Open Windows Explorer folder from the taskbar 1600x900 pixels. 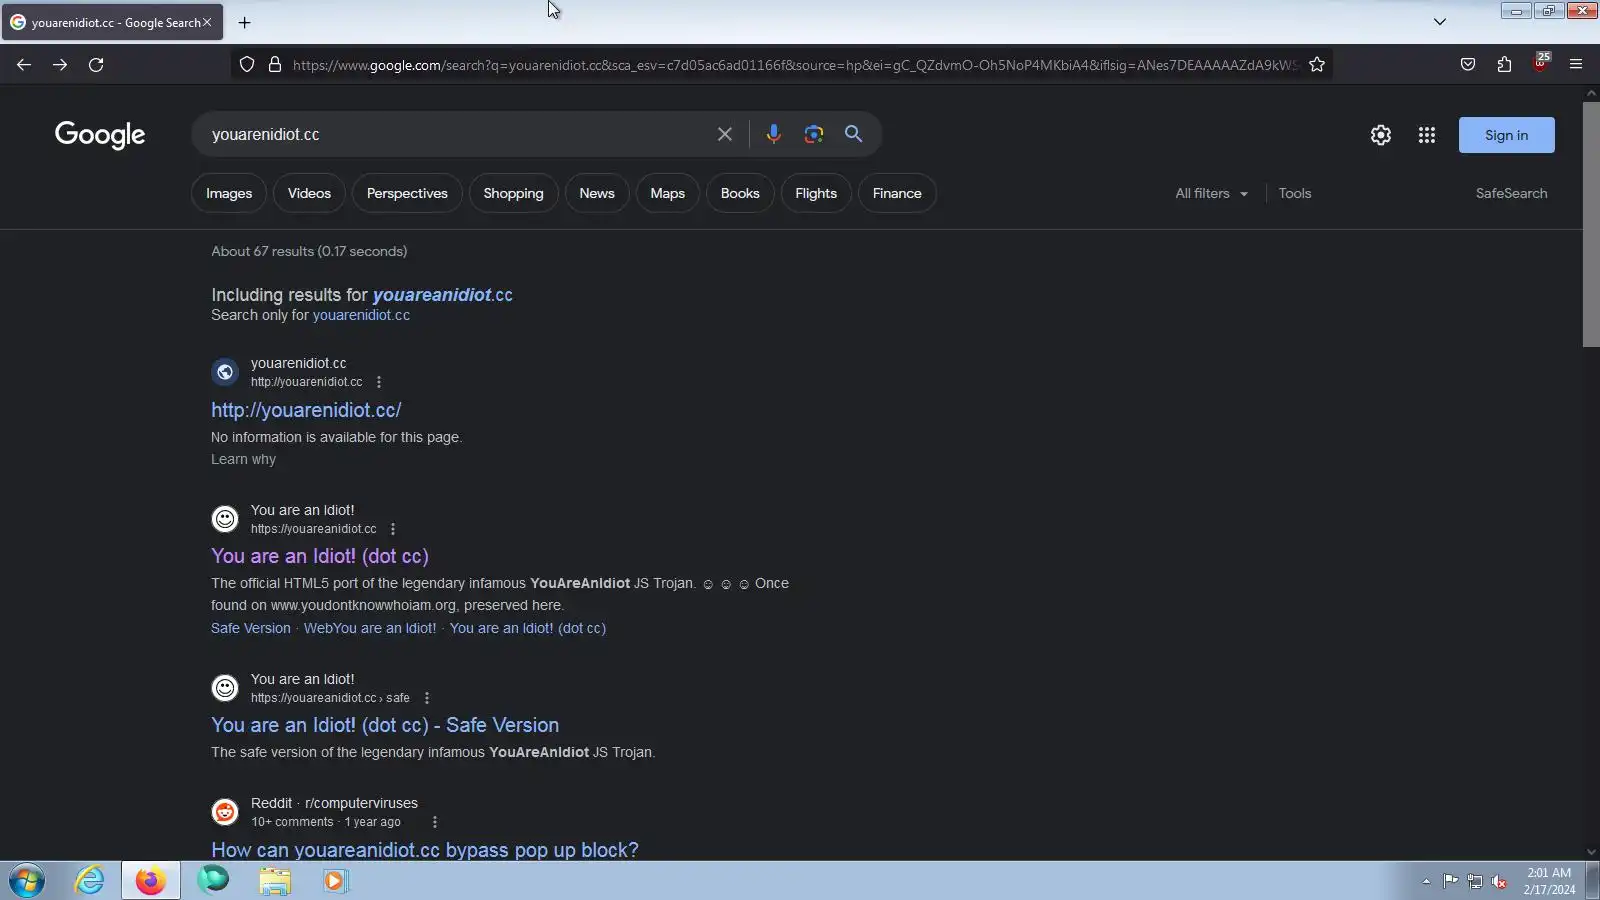tap(275, 881)
